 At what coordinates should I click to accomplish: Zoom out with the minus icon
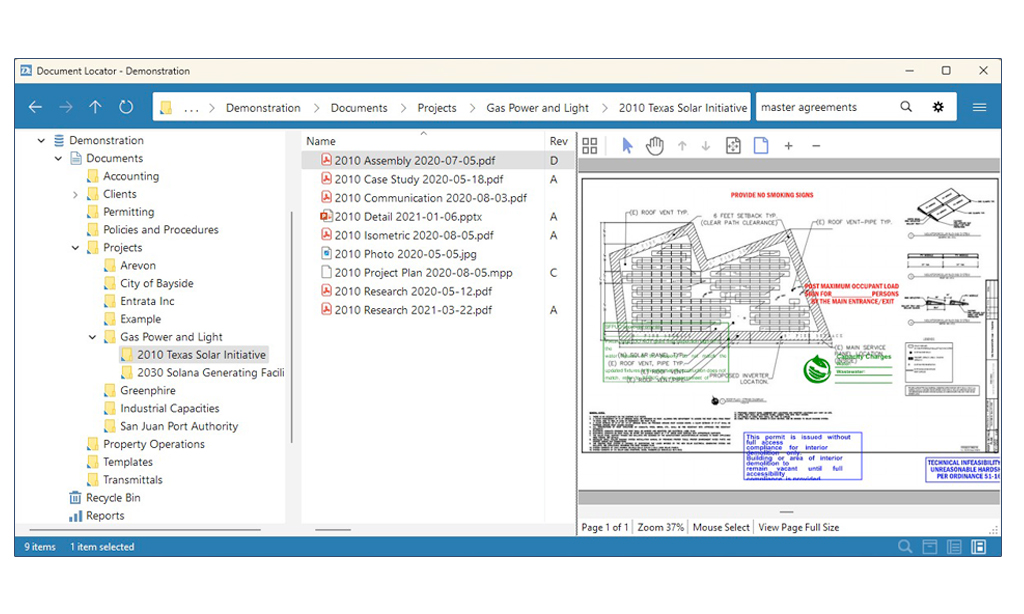tap(816, 146)
